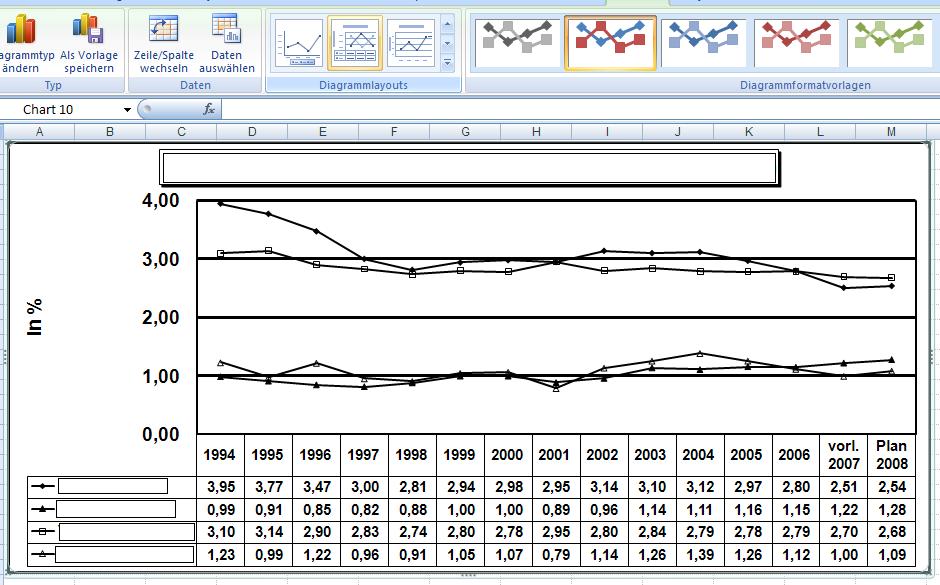Viewport: 940px width, 585px height.
Task: Apply the green chart style
Action: coord(890,40)
